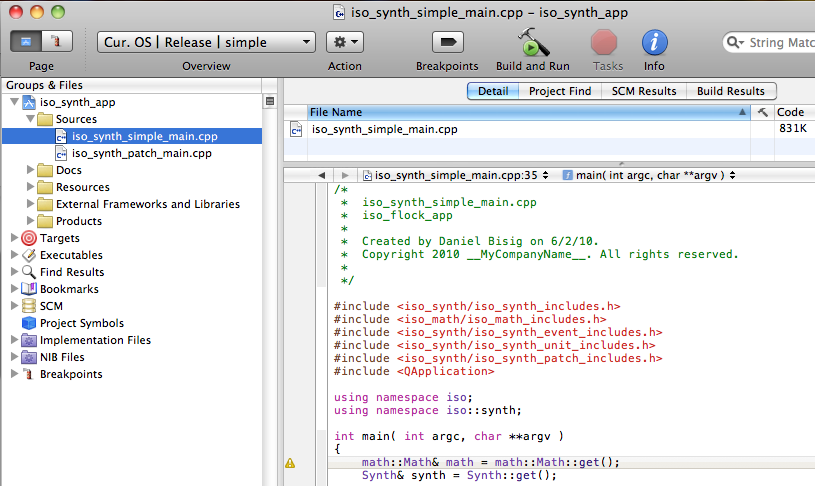Expand External Frameworks and Libraries folder
The width and height of the screenshot is (815, 486).
coord(30,204)
